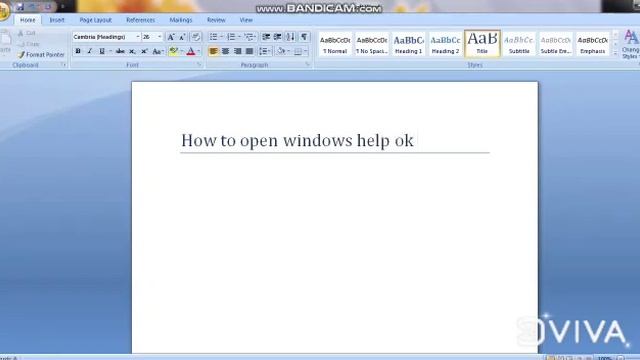Image resolution: width=640 pixels, height=360 pixels.
Task: Open the Clipboard pane launcher
Action: pyautogui.click(x=63, y=65)
